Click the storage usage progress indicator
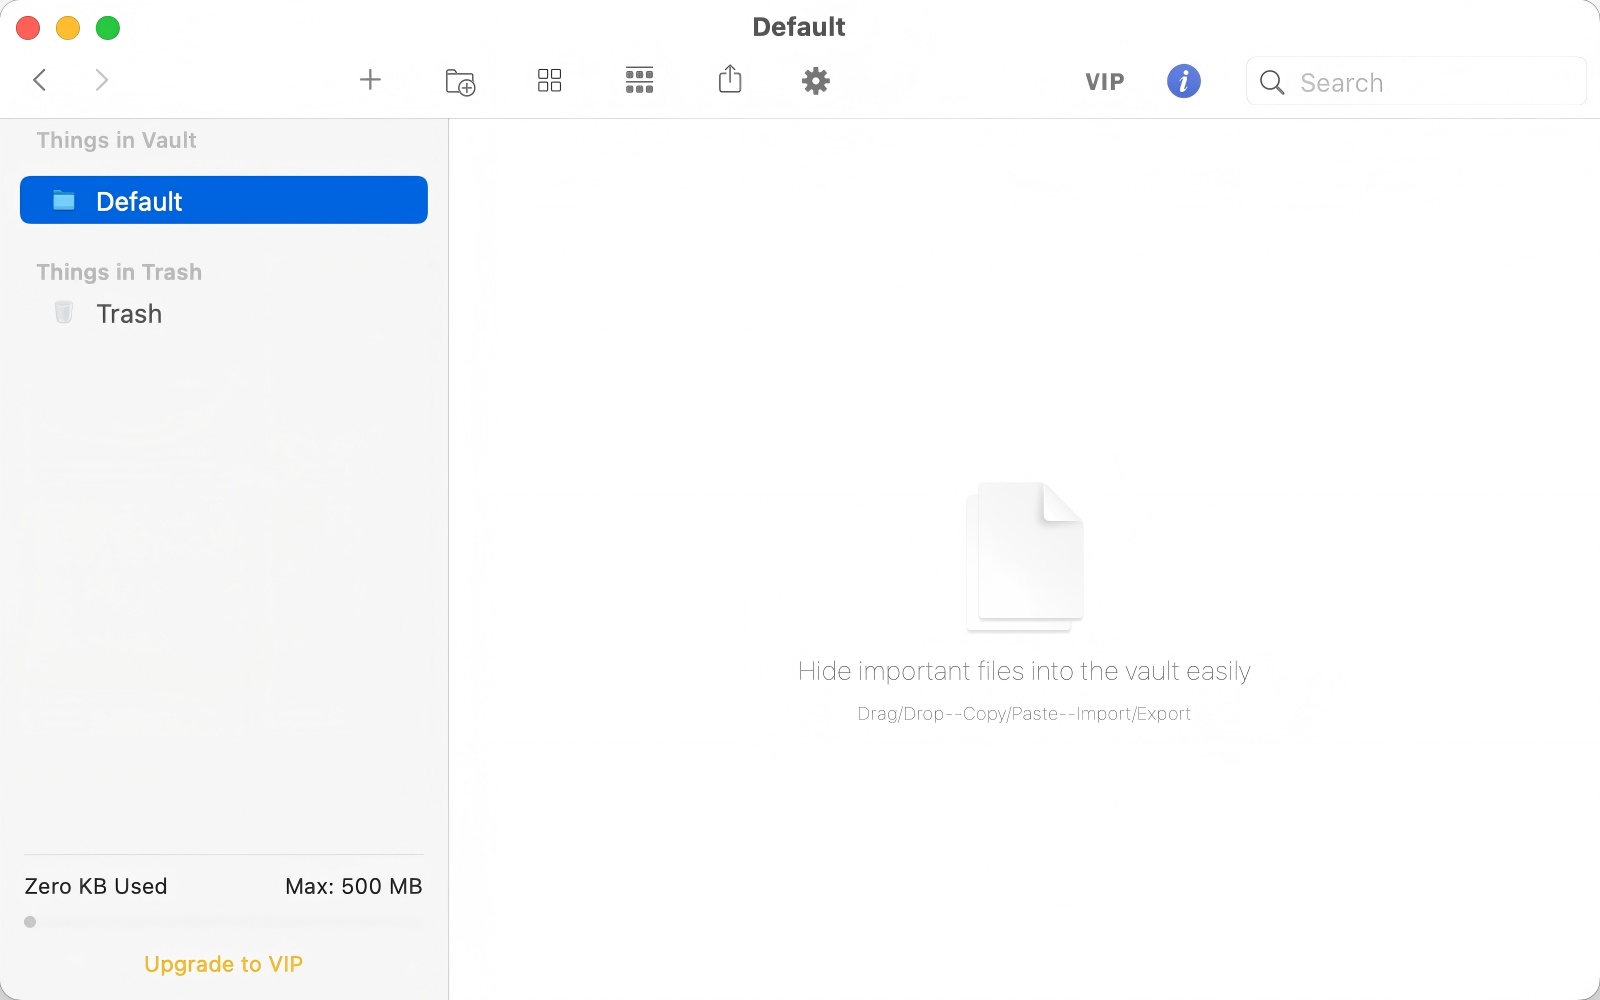 click(x=30, y=922)
